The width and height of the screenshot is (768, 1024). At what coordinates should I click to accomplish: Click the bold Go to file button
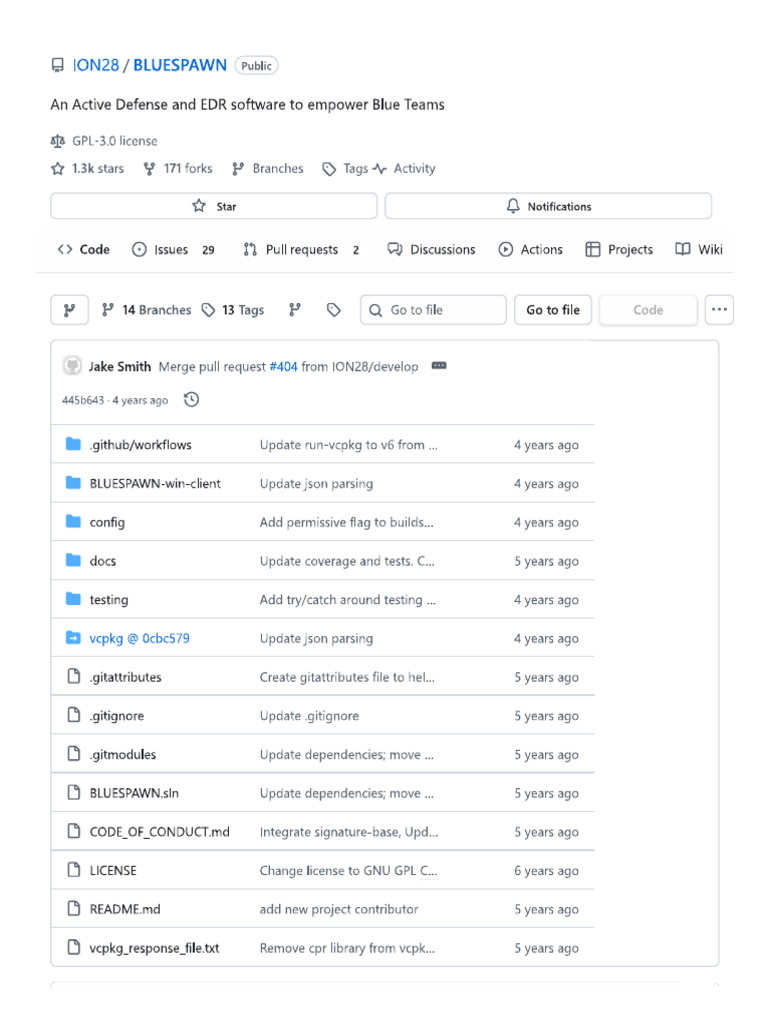click(553, 310)
